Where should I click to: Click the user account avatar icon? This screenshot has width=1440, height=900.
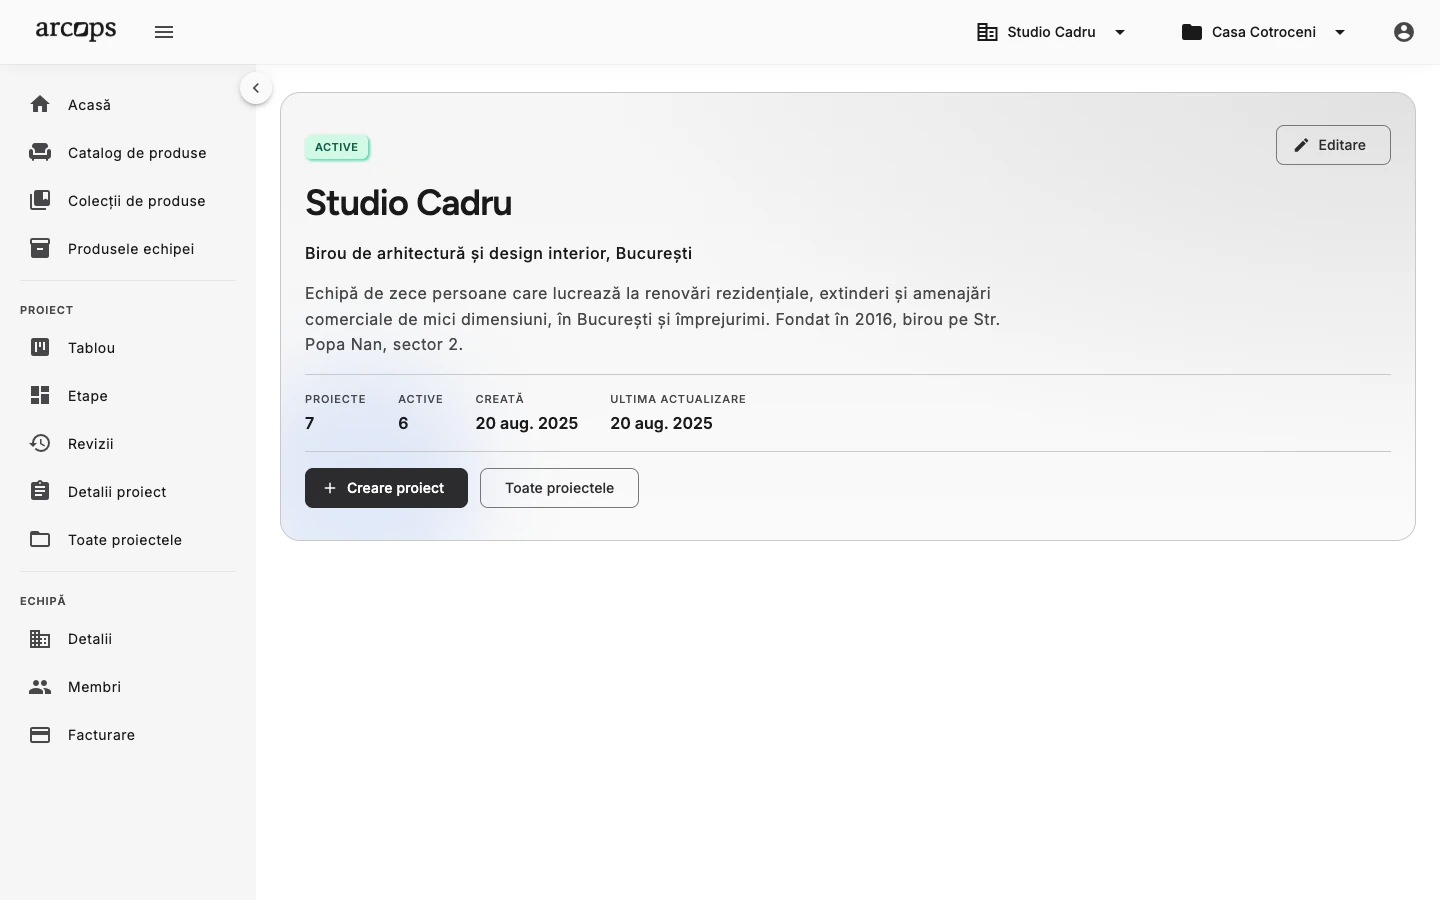pos(1404,32)
